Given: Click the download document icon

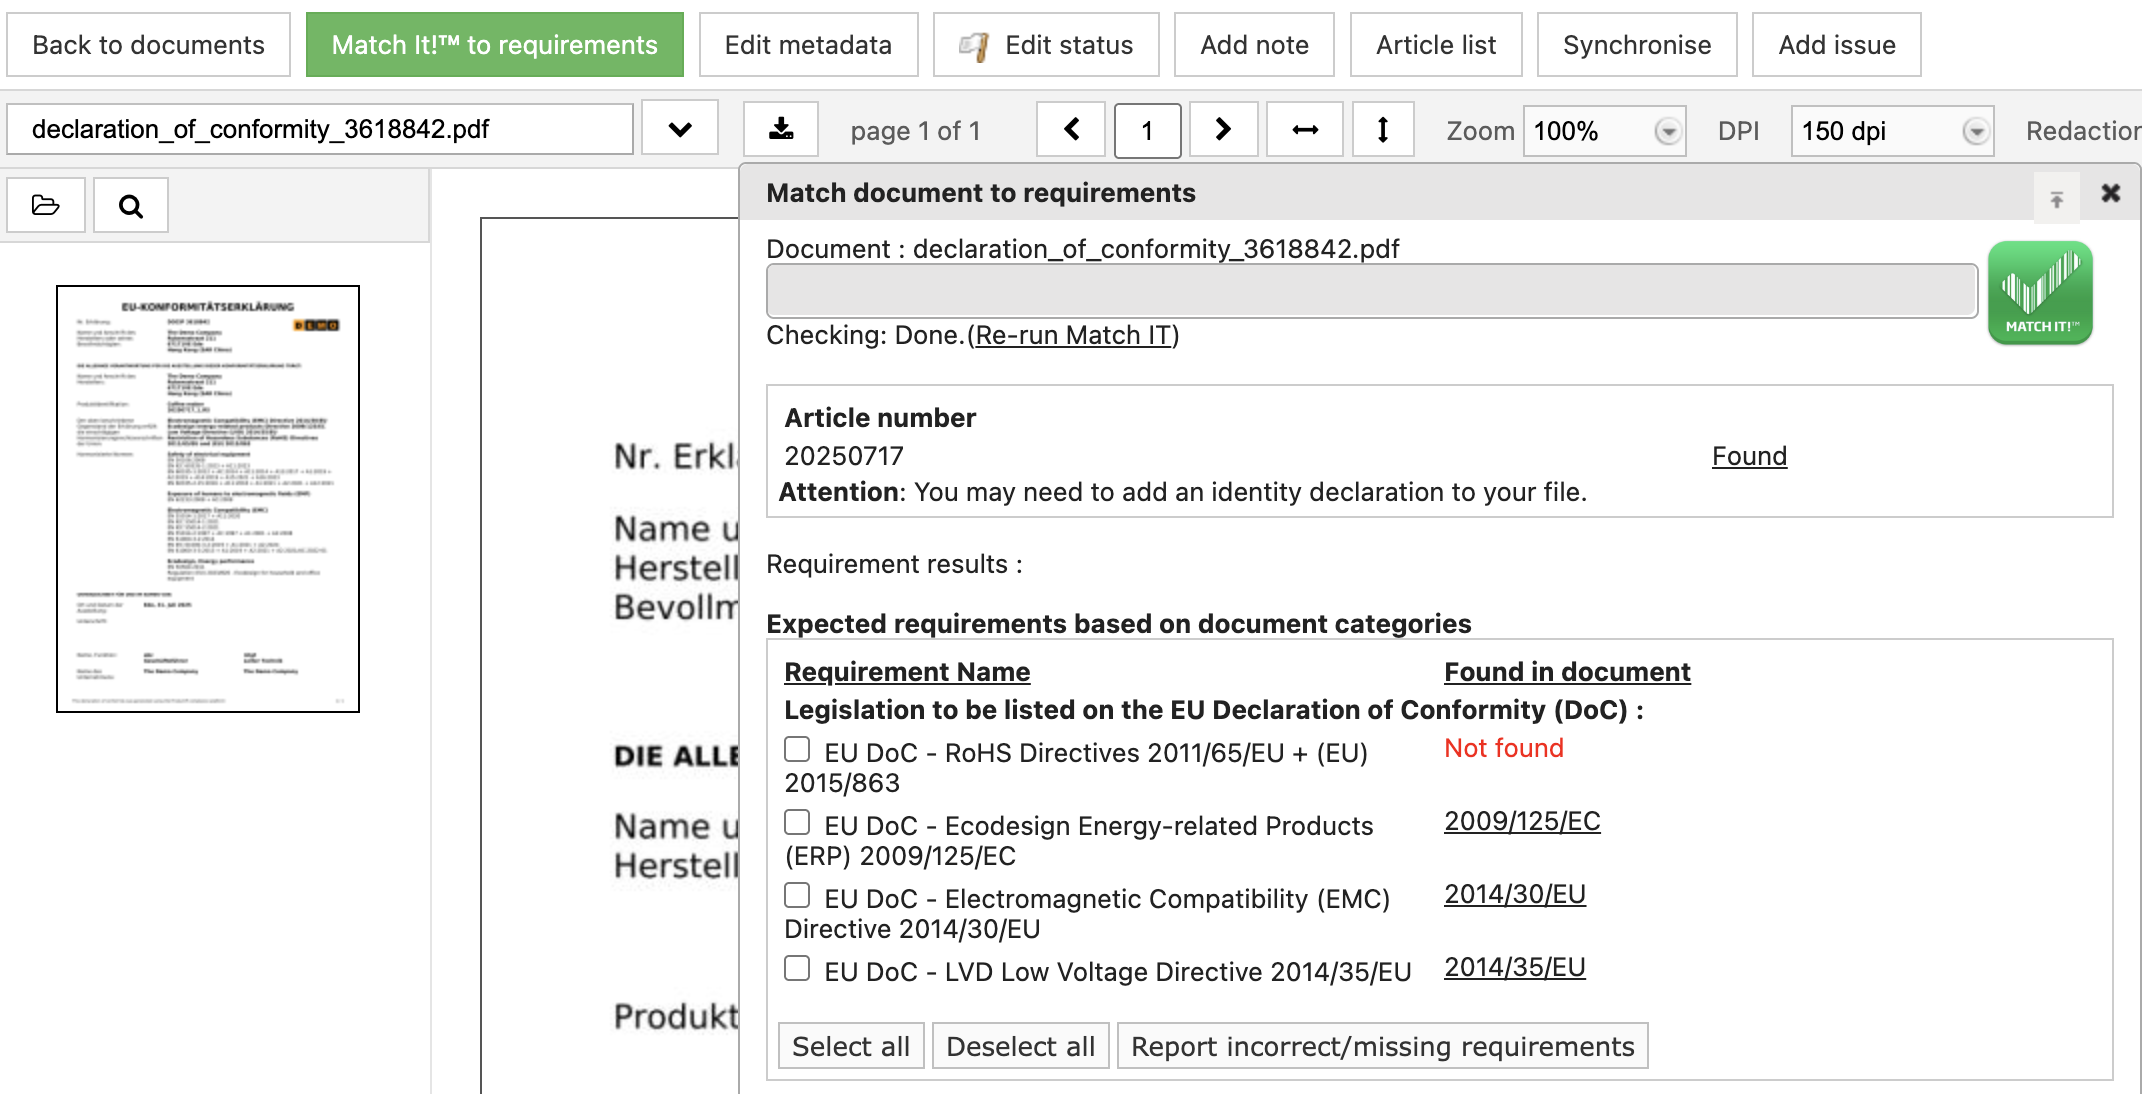Looking at the screenshot, I should tap(781, 129).
